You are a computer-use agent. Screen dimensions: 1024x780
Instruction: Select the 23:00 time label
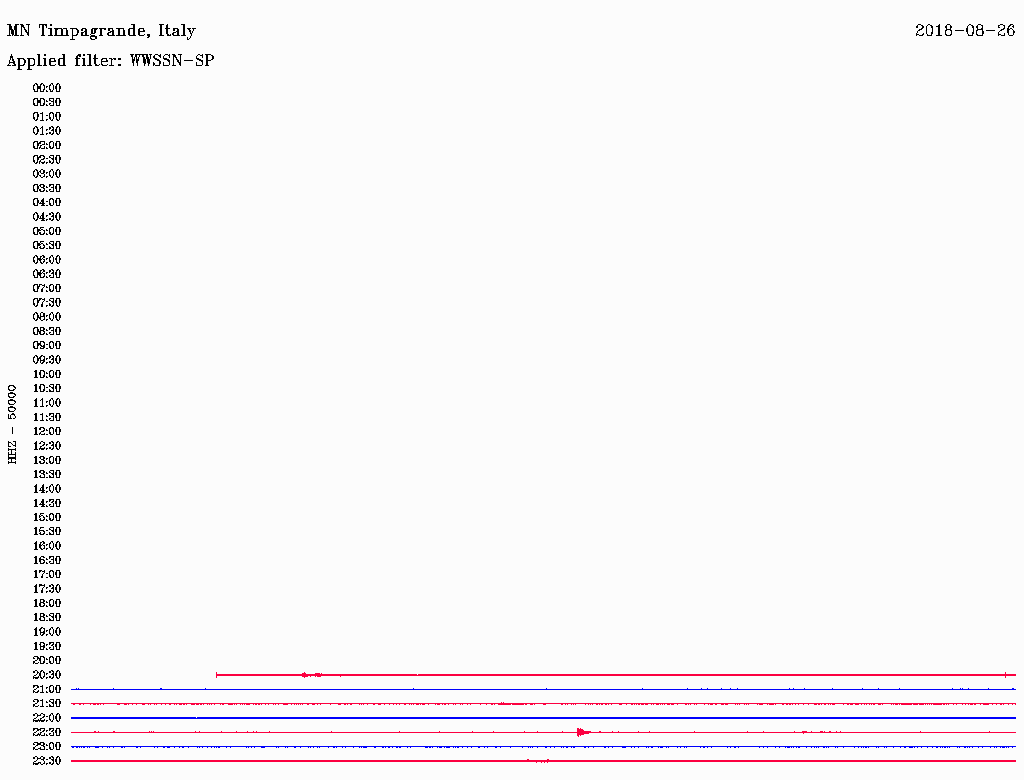point(47,746)
